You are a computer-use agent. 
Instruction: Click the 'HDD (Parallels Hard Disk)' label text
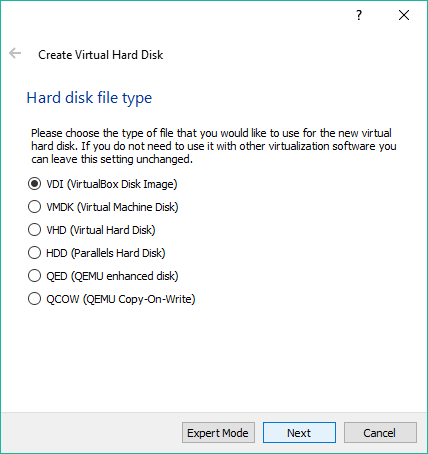tap(106, 253)
